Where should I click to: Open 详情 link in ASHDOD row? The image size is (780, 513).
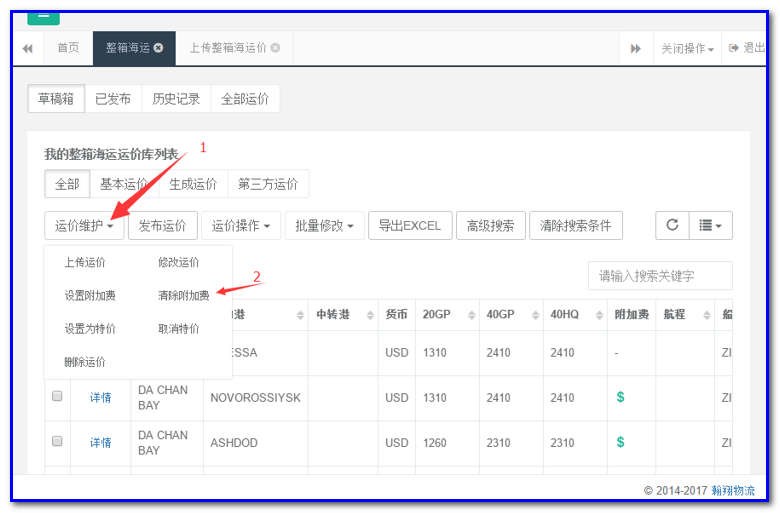pos(100,442)
